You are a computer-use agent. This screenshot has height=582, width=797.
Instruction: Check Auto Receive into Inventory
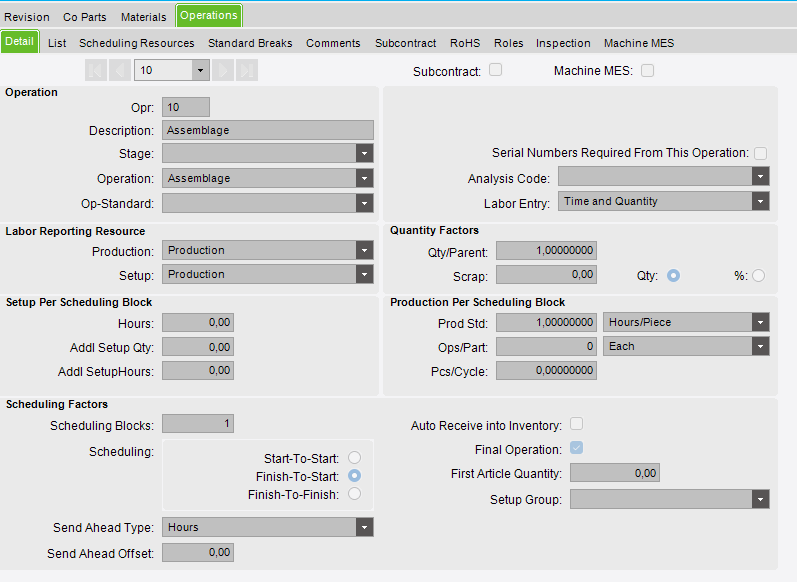[x=576, y=423]
